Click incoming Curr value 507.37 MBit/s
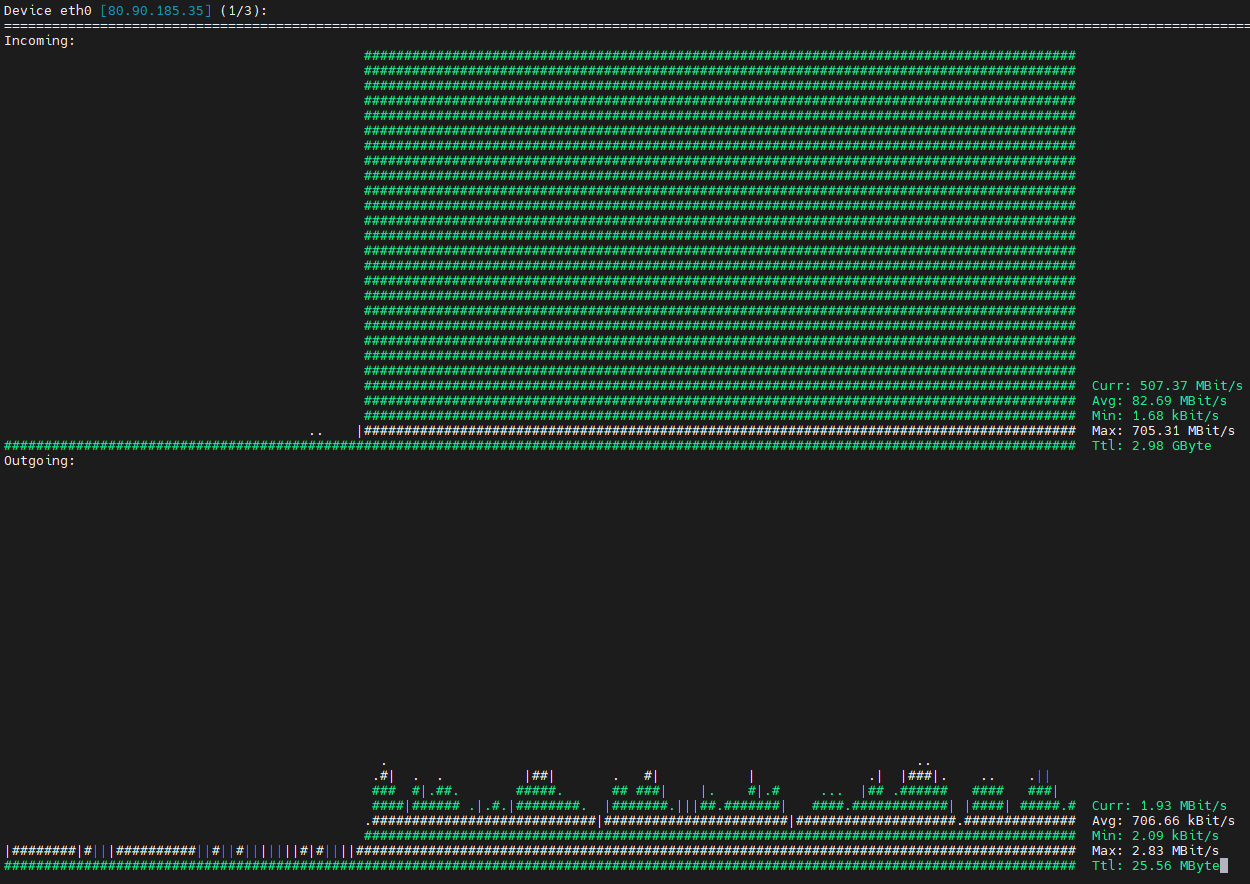Image resolution: width=1250 pixels, height=884 pixels. (1167, 386)
